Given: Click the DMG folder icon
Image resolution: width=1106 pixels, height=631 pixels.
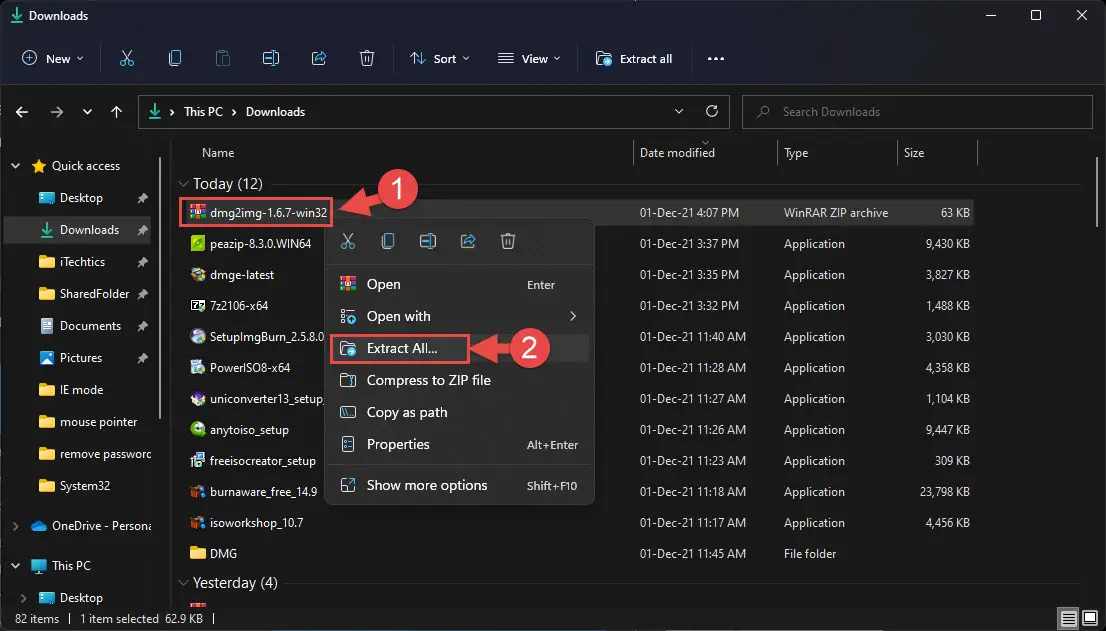Looking at the screenshot, I should [x=198, y=553].
